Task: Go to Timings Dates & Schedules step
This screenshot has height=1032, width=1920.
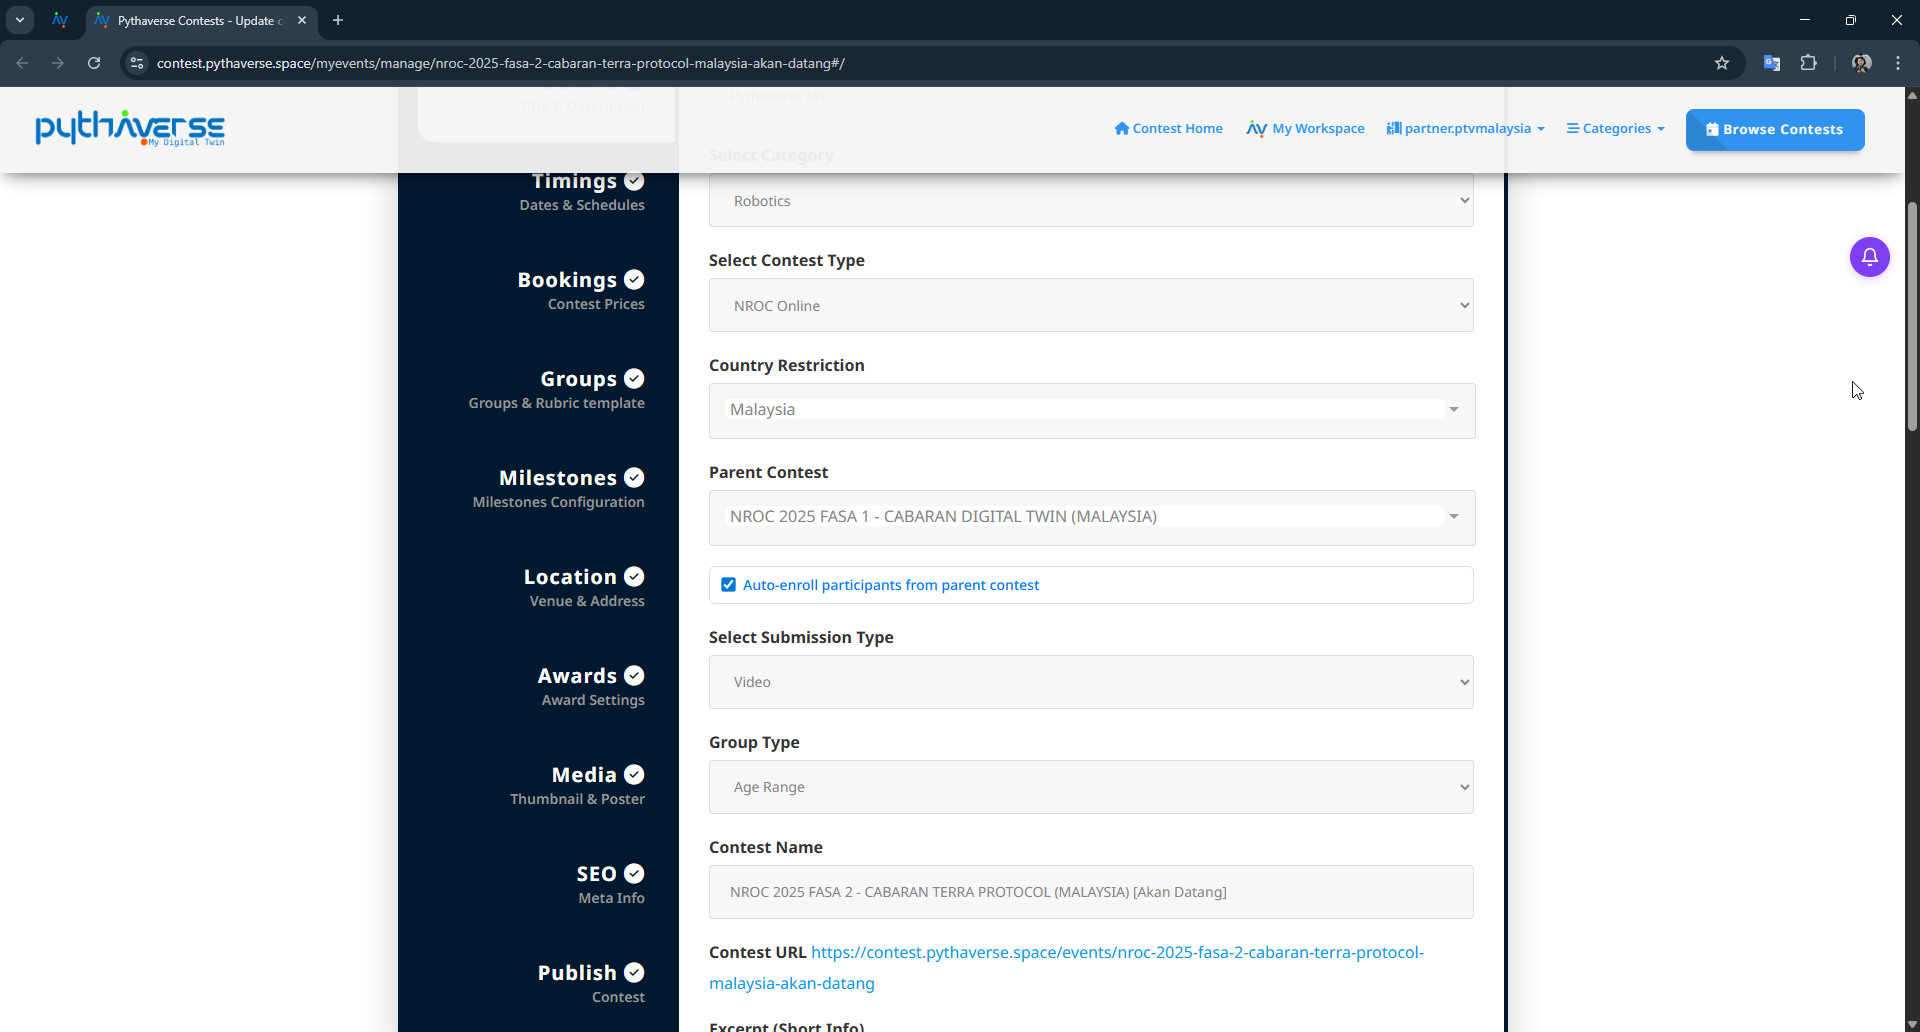Action: [x=582, y=191]
